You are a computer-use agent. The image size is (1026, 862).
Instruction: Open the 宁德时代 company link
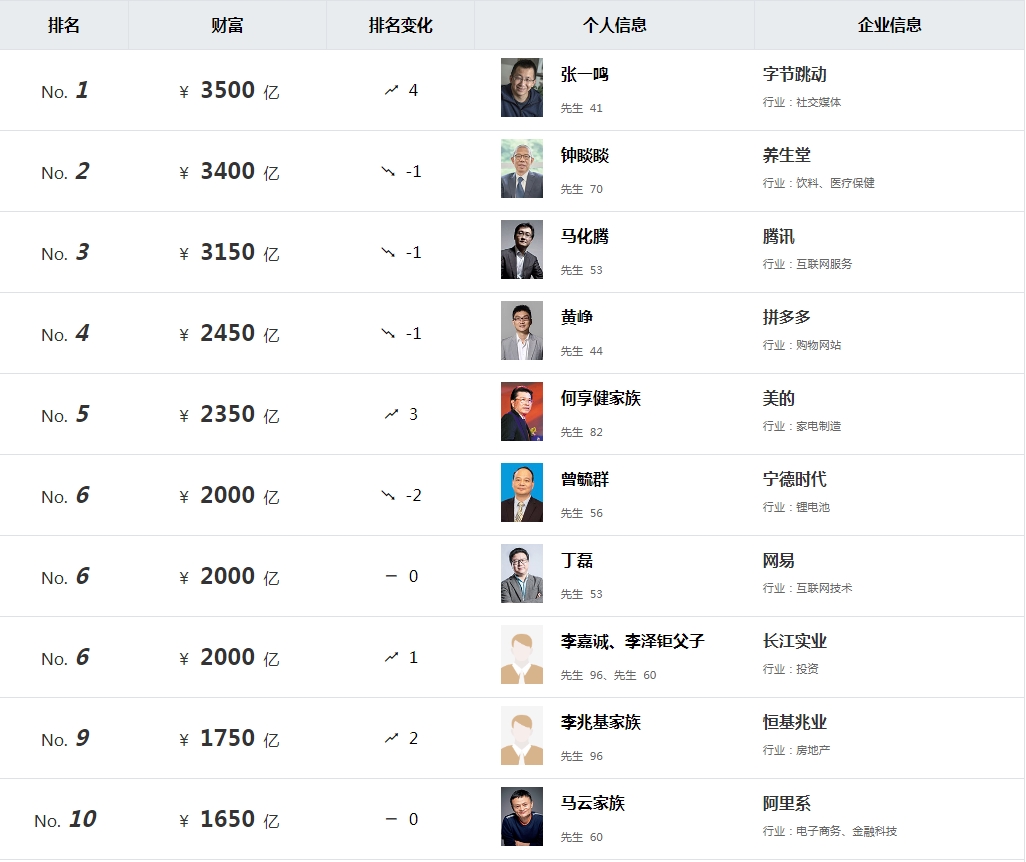click(794, 480)
